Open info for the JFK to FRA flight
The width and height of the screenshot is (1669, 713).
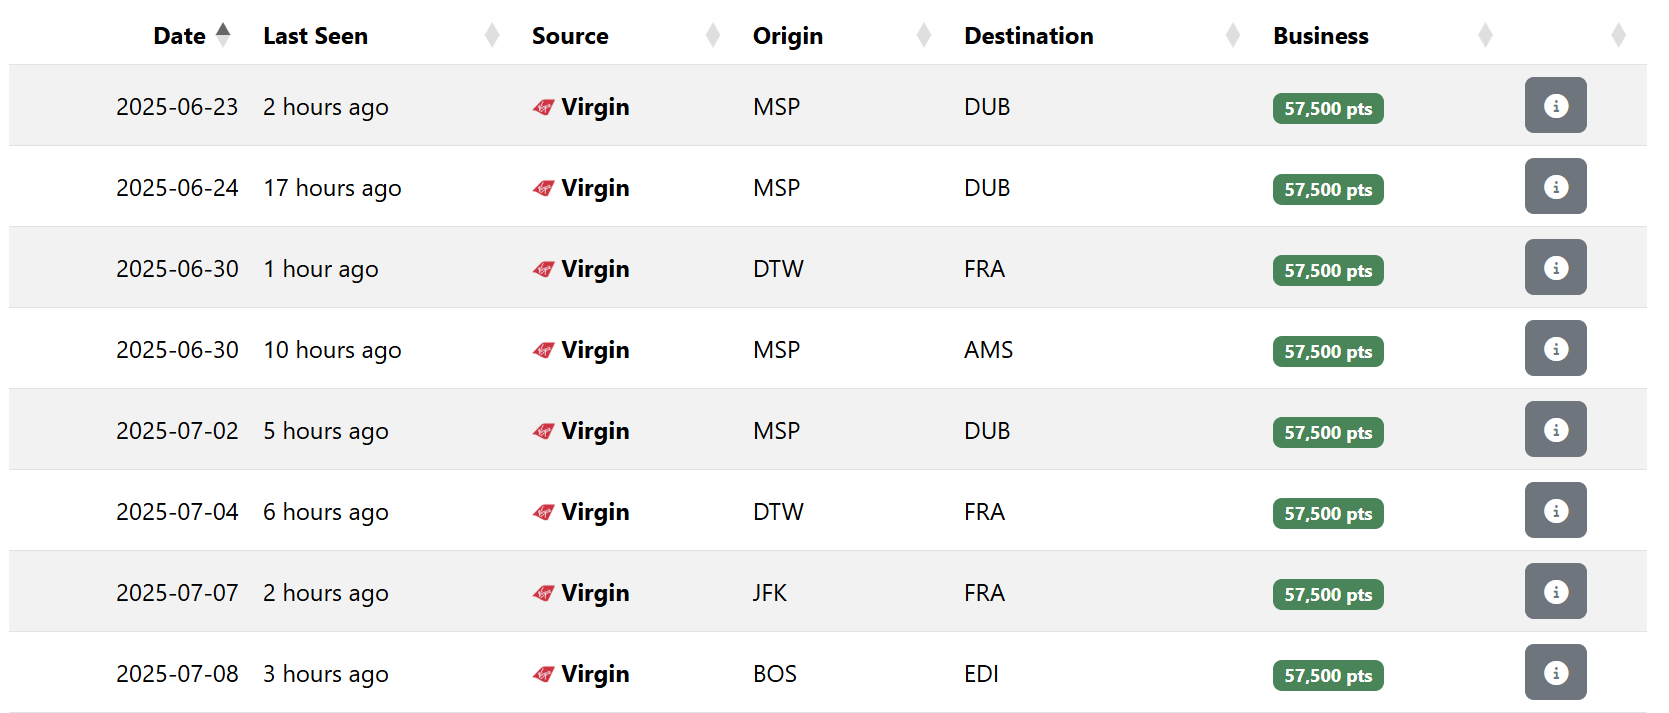[x=1555, y=591]
